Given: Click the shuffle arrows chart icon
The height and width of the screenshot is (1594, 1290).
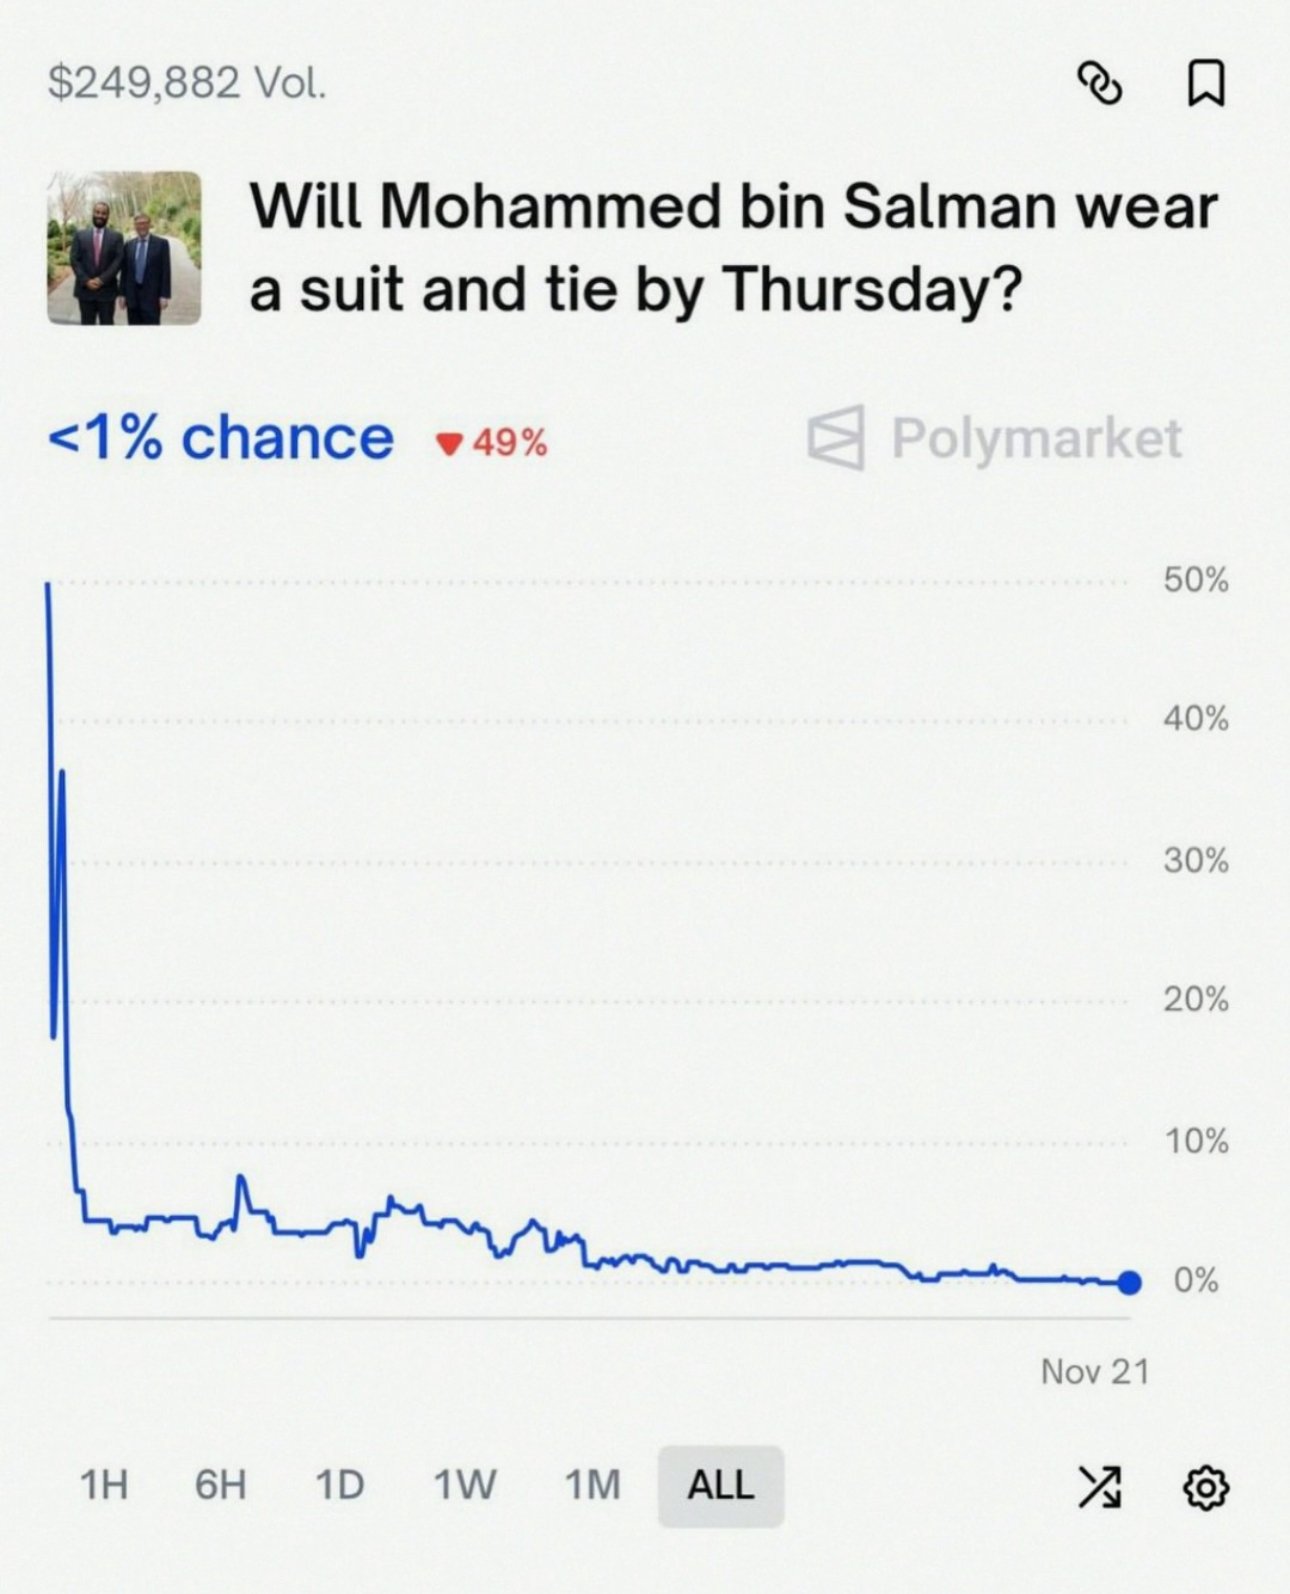Looking at the screenshot, I should tap(1098, 1487).
